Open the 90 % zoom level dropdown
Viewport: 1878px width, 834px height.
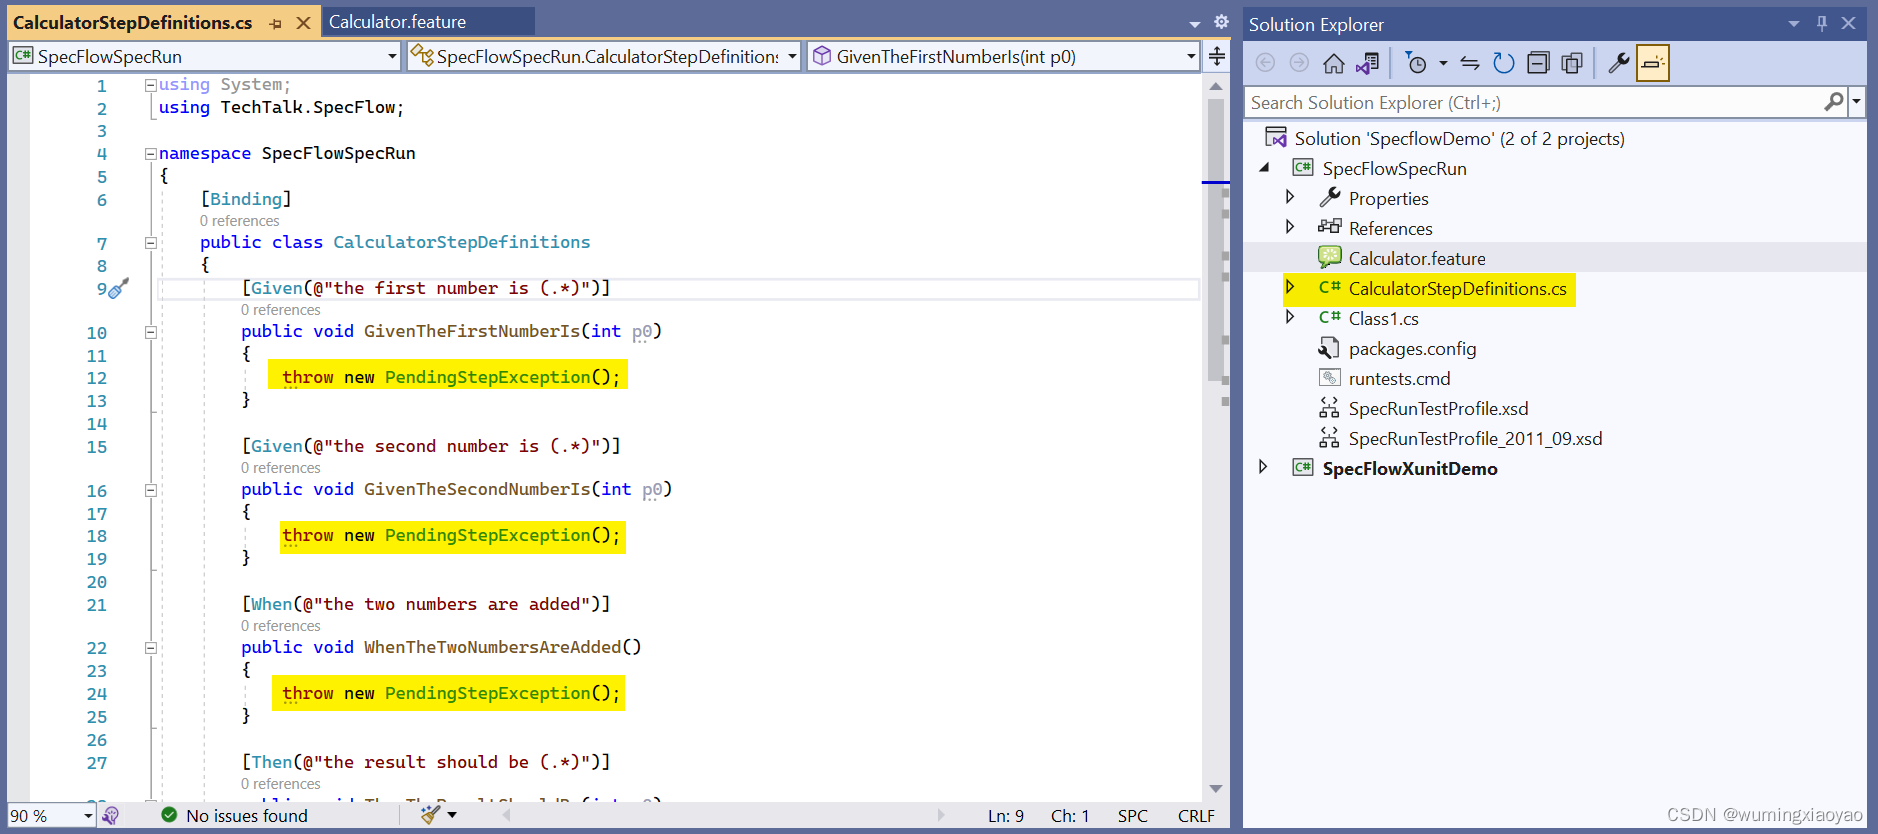[x=88, y=816]
